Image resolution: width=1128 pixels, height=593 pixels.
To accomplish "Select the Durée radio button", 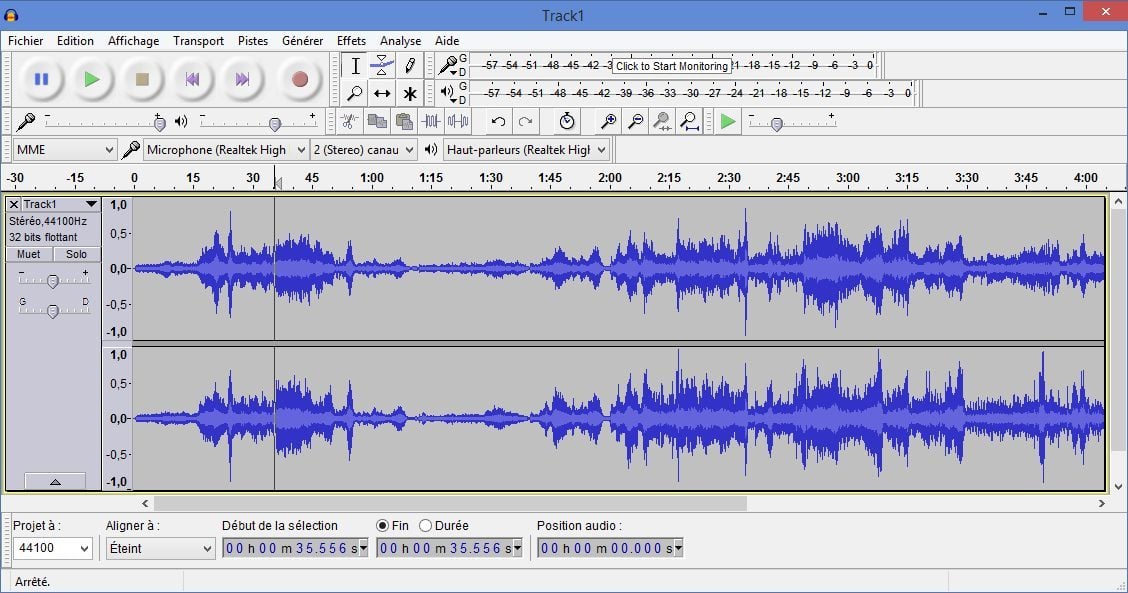I will coord(426,525).
